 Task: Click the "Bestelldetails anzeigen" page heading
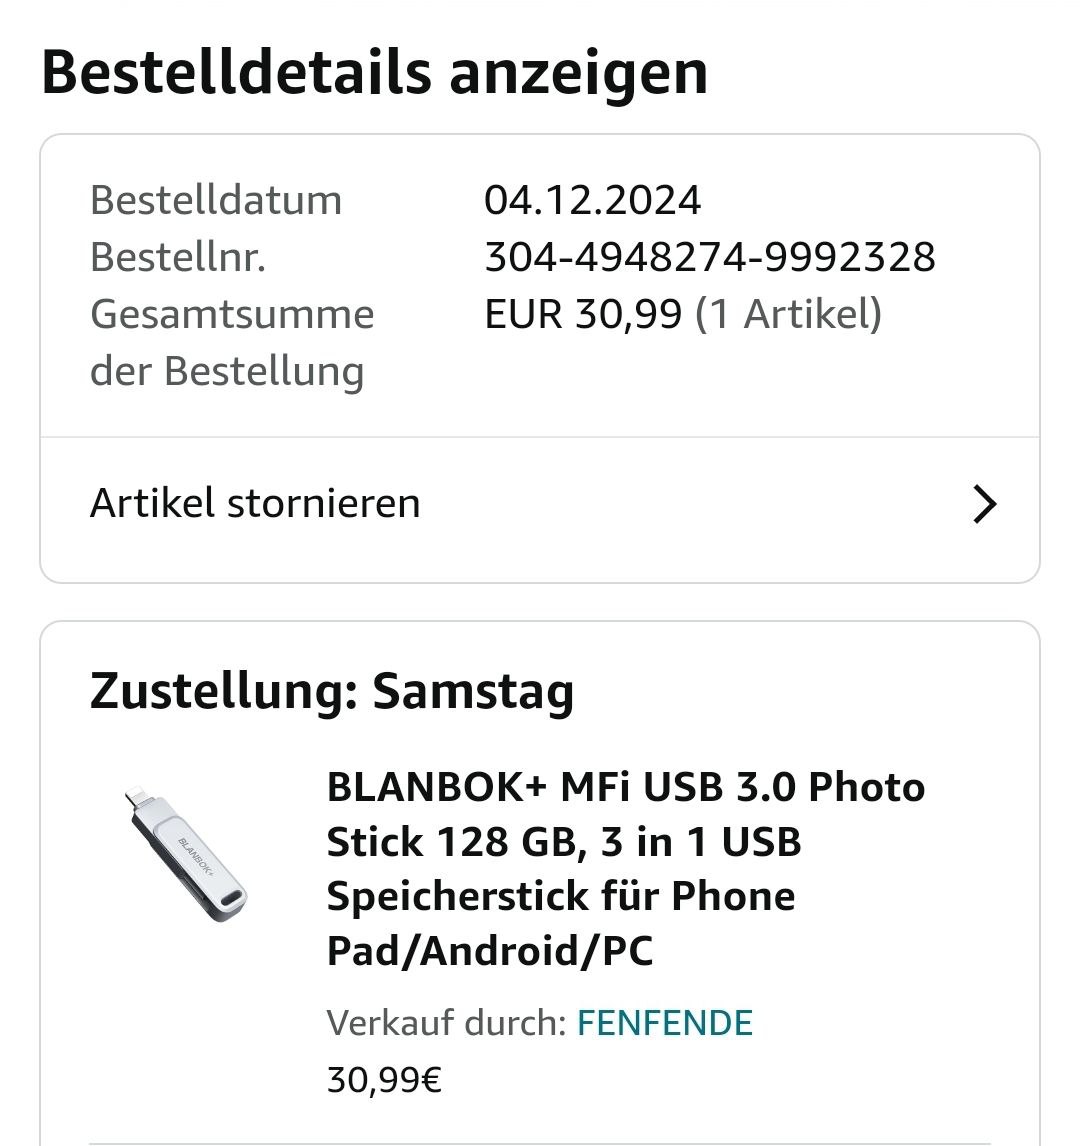[374, 72]
